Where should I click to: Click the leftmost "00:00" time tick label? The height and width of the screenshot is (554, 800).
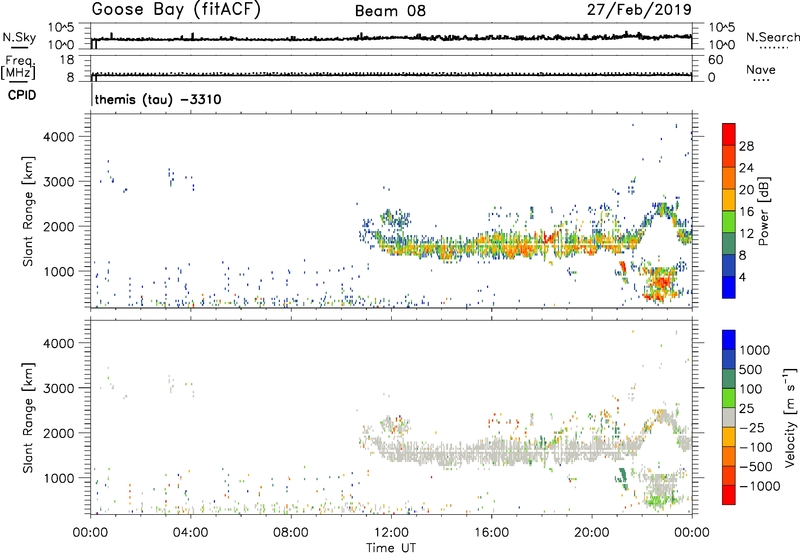coord(90,533)
